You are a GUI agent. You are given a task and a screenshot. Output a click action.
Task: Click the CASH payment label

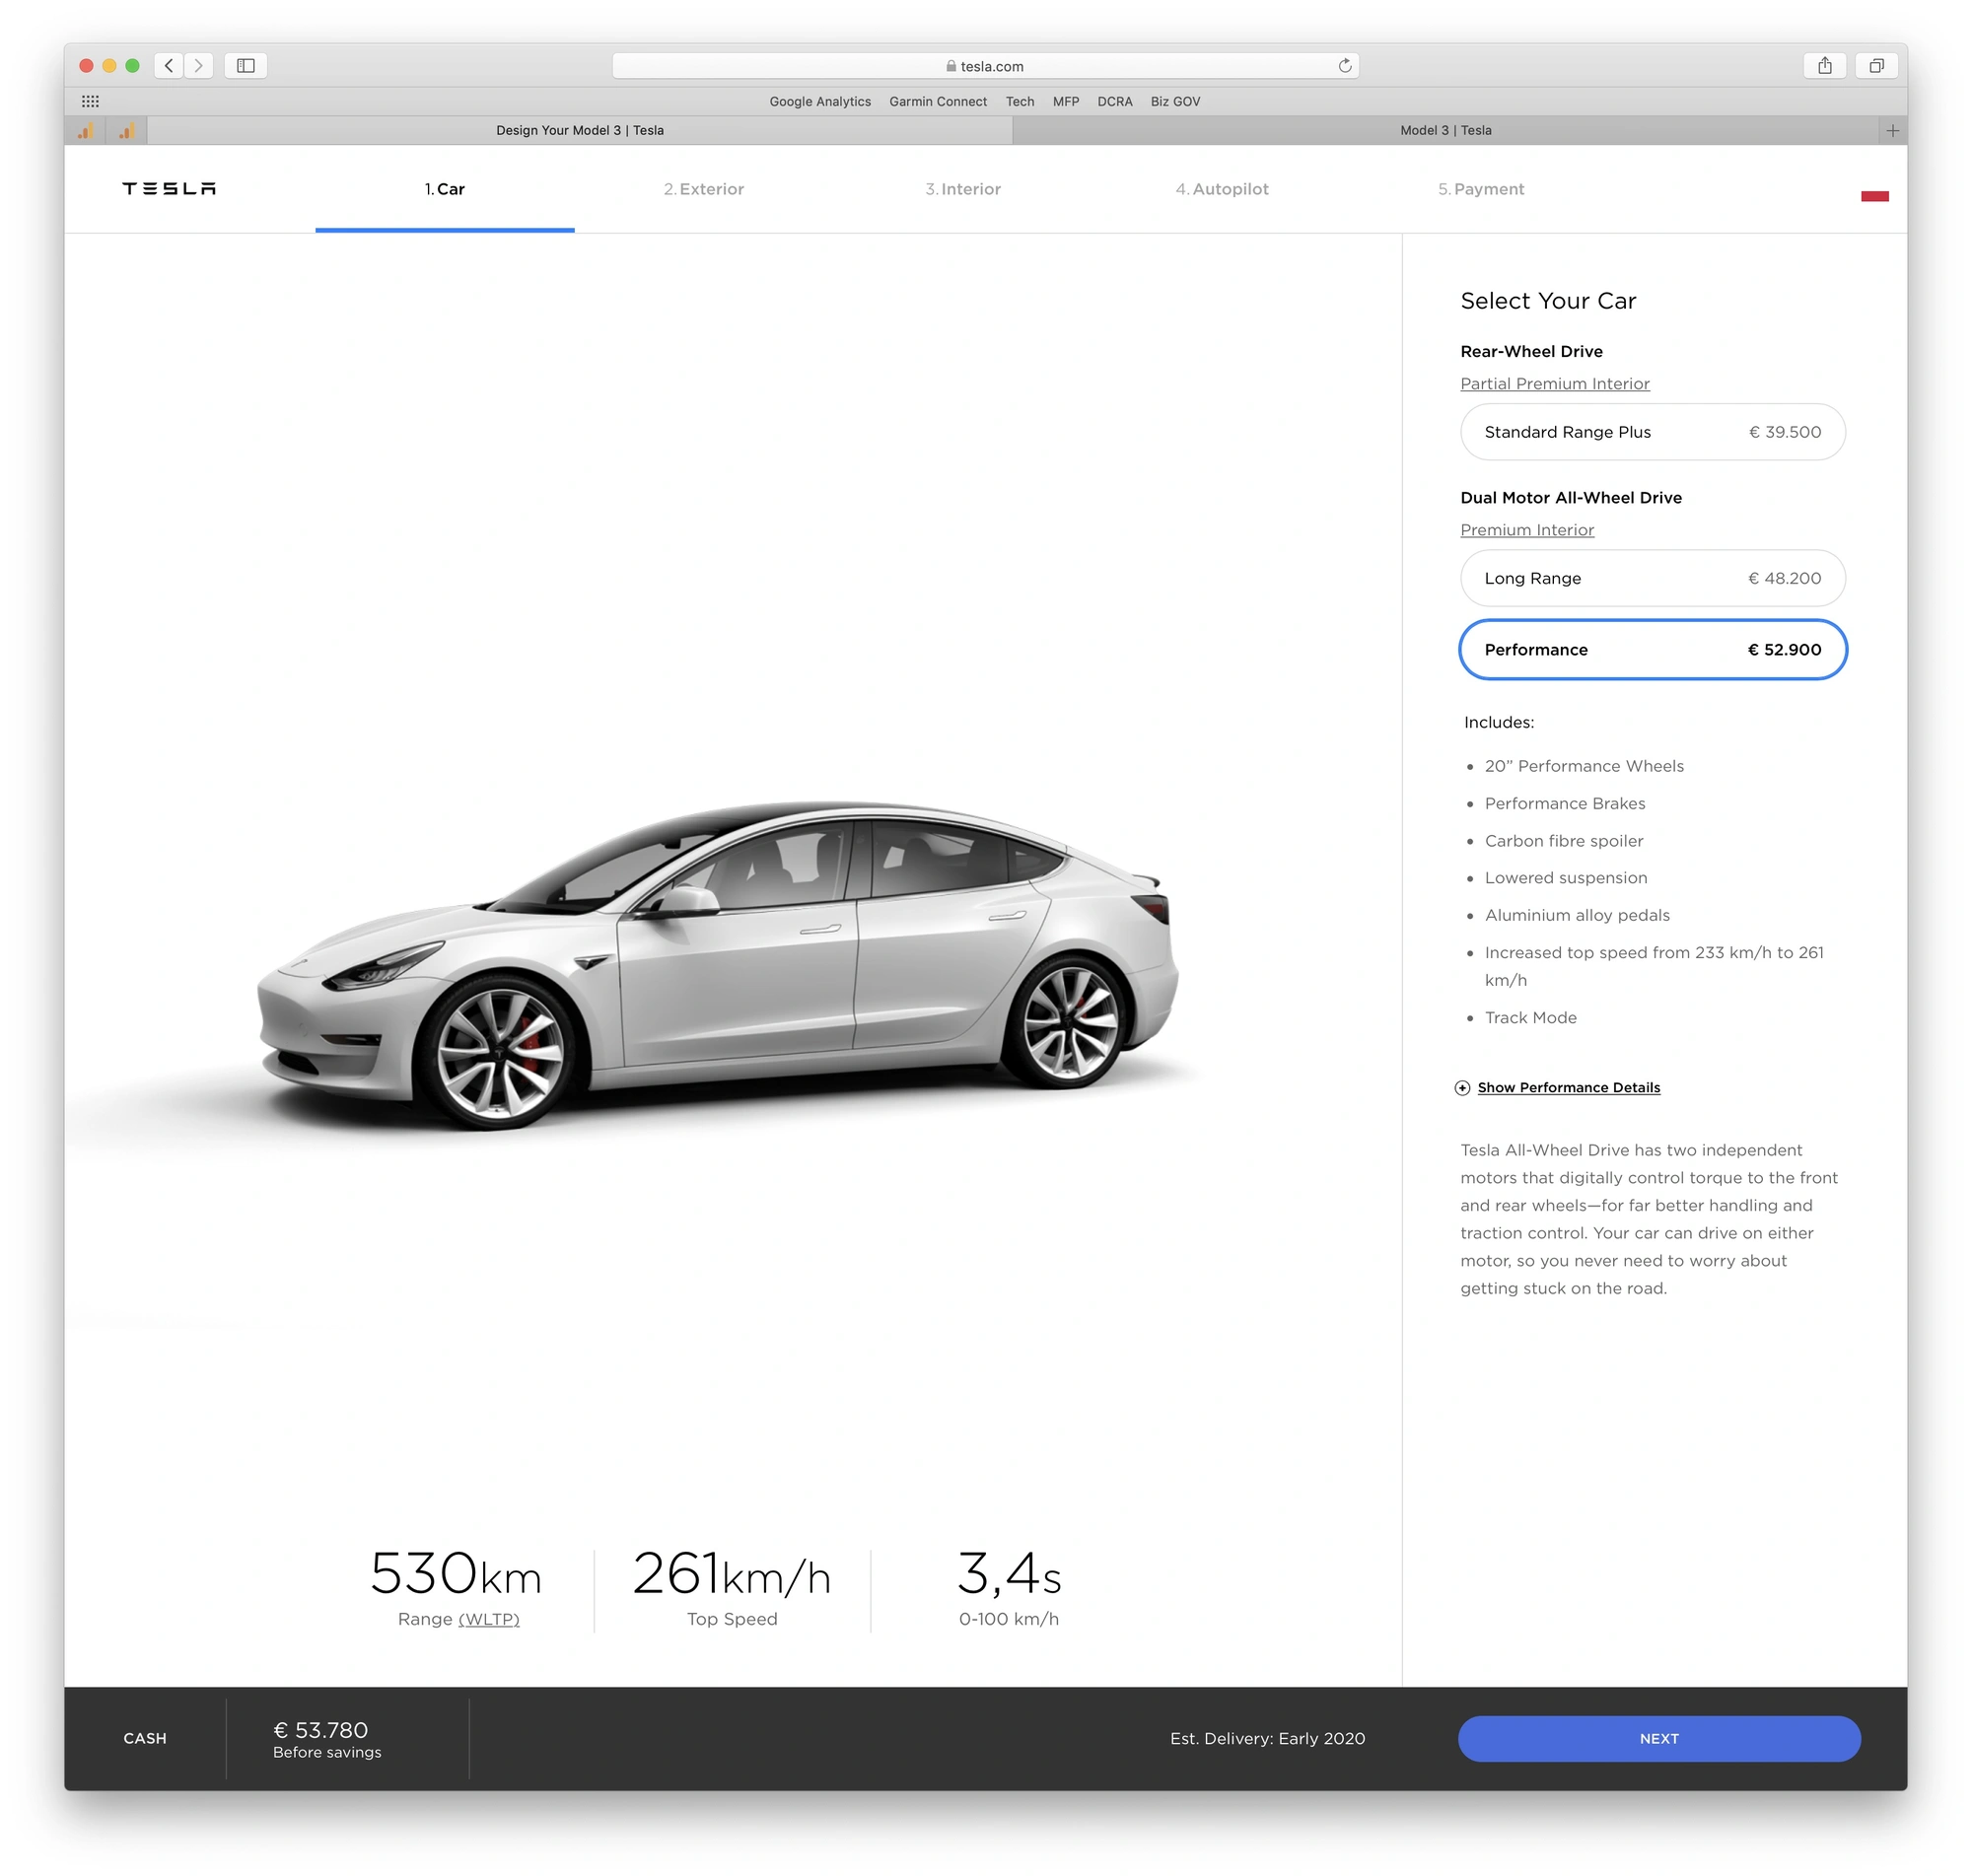click(145, 1739)
